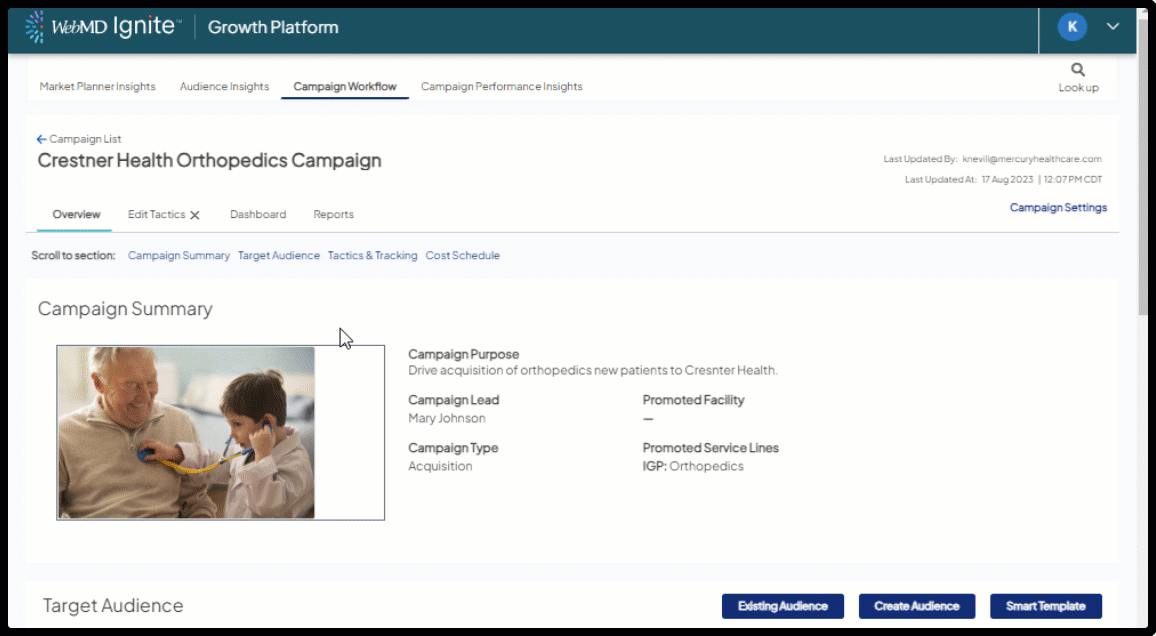1156x636 pixels.
Task: Open Campaign Performance Insights tab
Action: point(501,87)
